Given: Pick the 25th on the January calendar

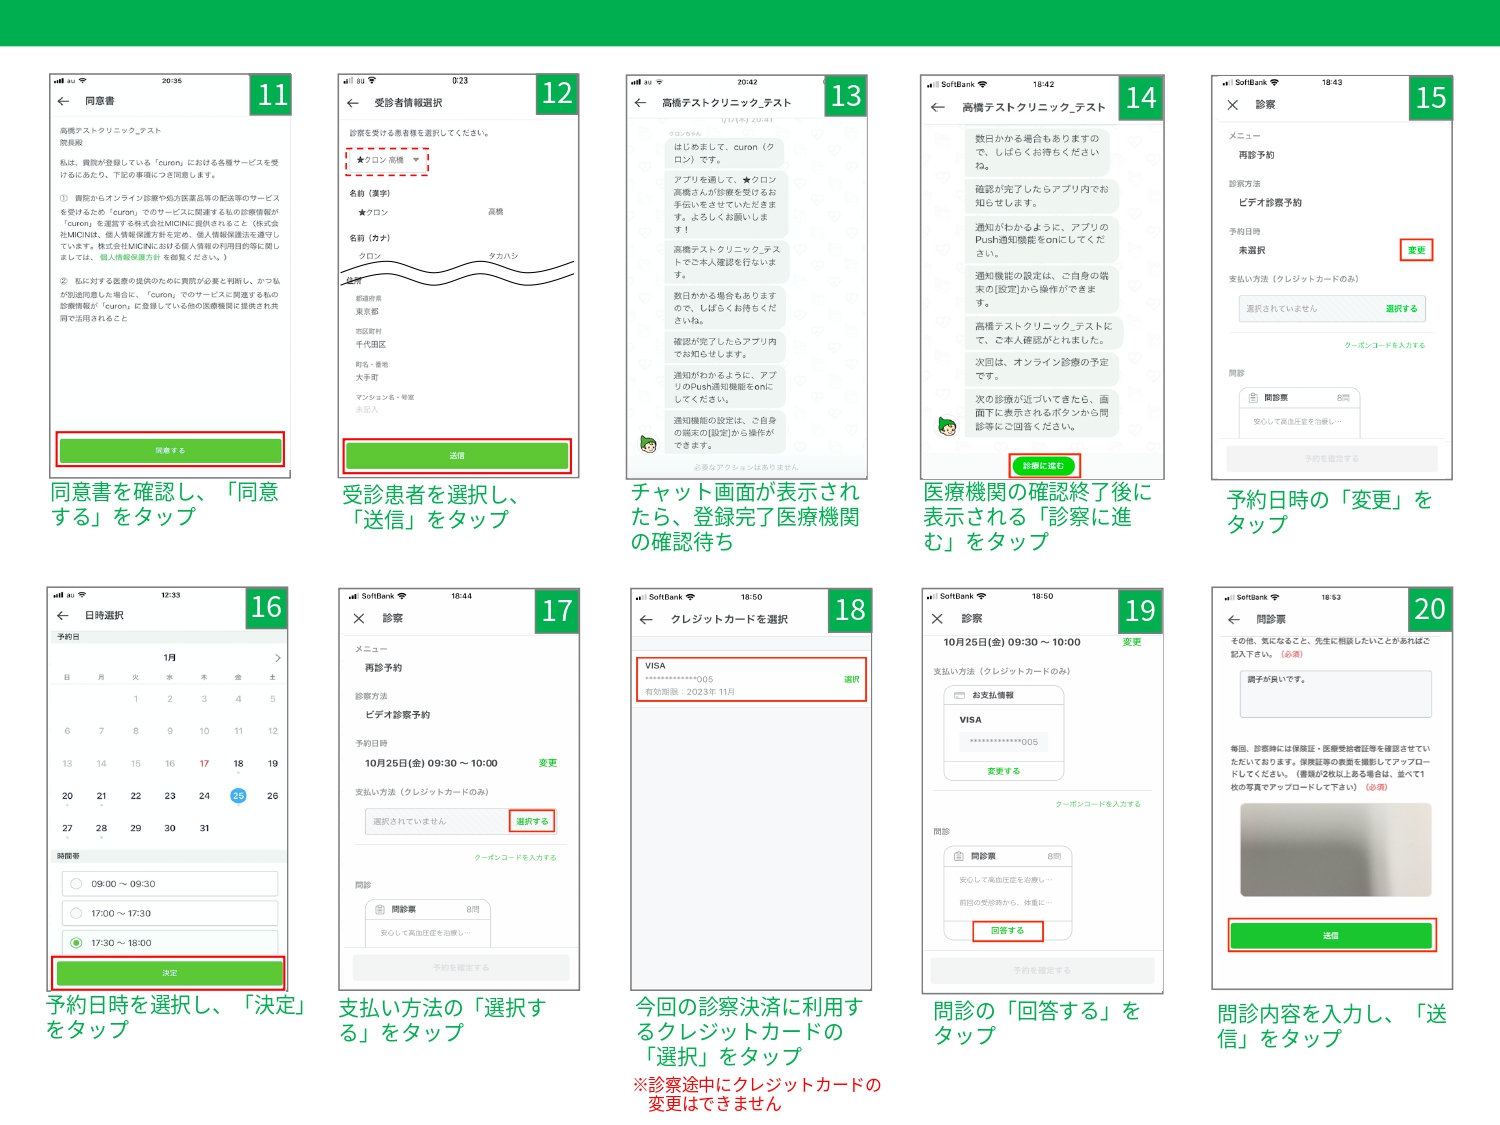Looking at the screenshot, I should 238,796.
